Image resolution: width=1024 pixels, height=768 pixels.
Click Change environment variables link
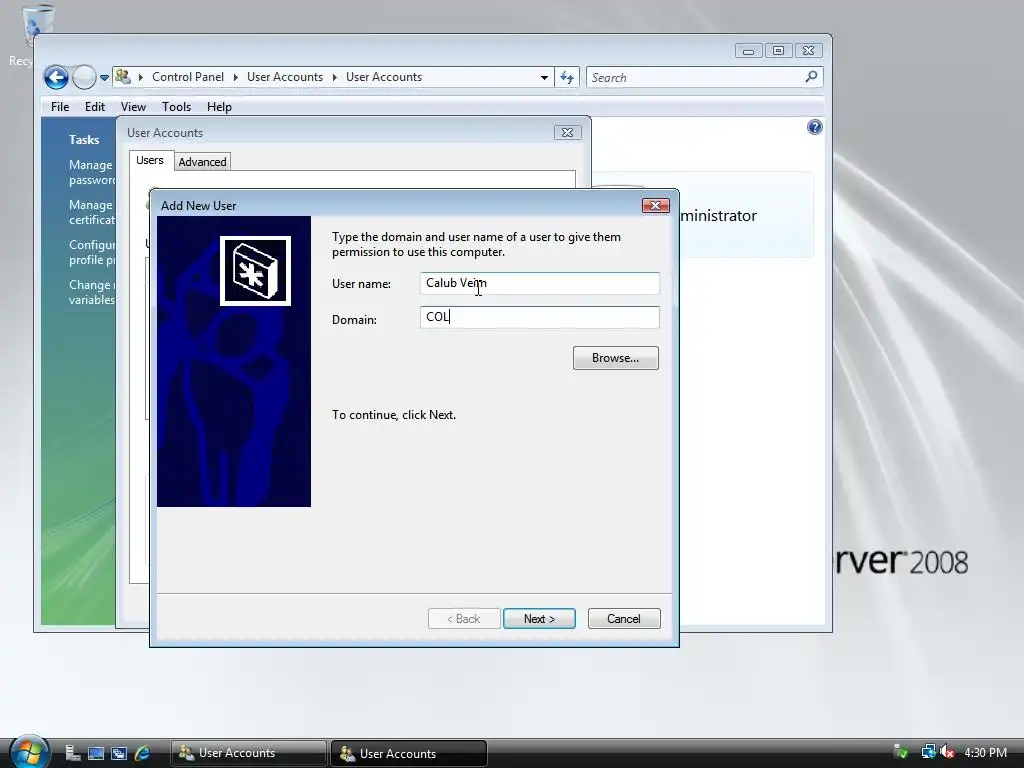pos(92,292)
